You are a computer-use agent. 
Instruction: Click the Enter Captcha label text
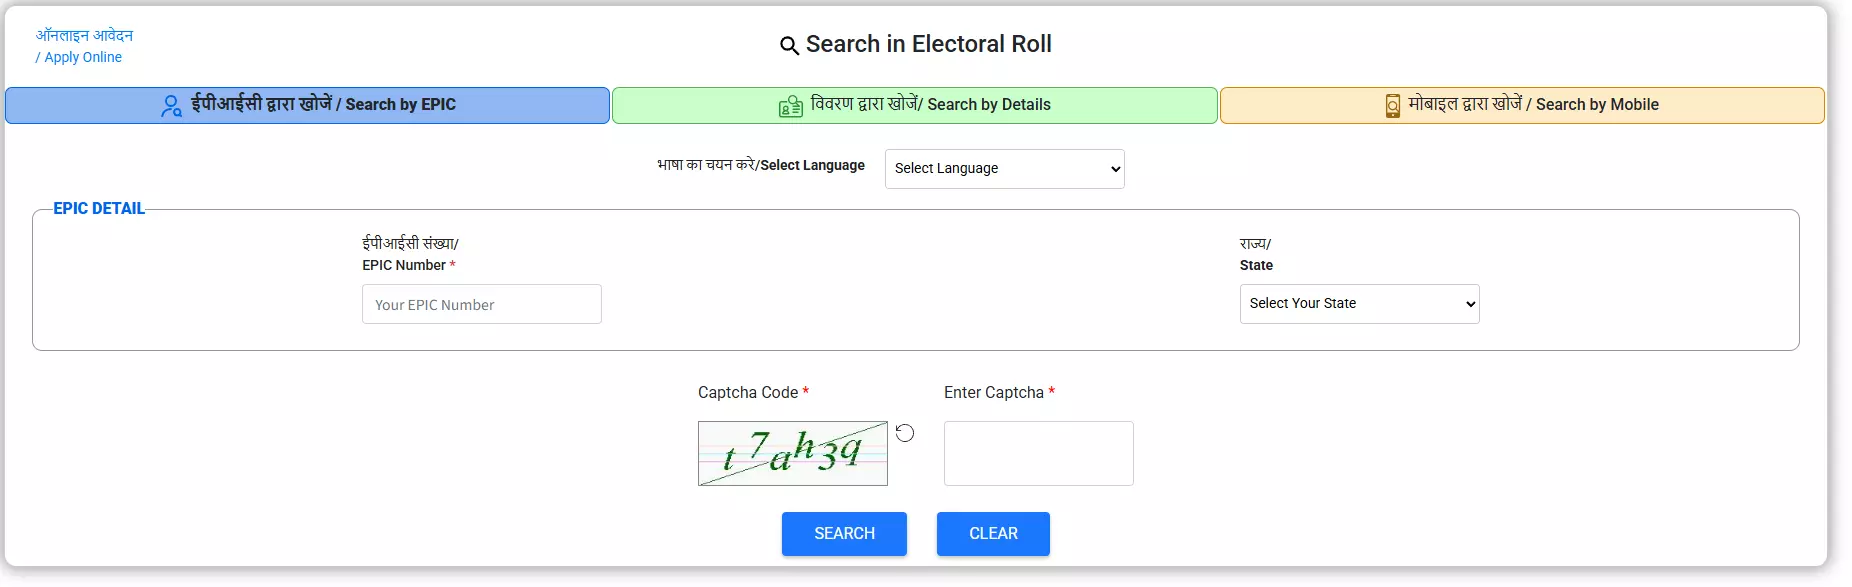pyautogui.click(x=994, y=393)
